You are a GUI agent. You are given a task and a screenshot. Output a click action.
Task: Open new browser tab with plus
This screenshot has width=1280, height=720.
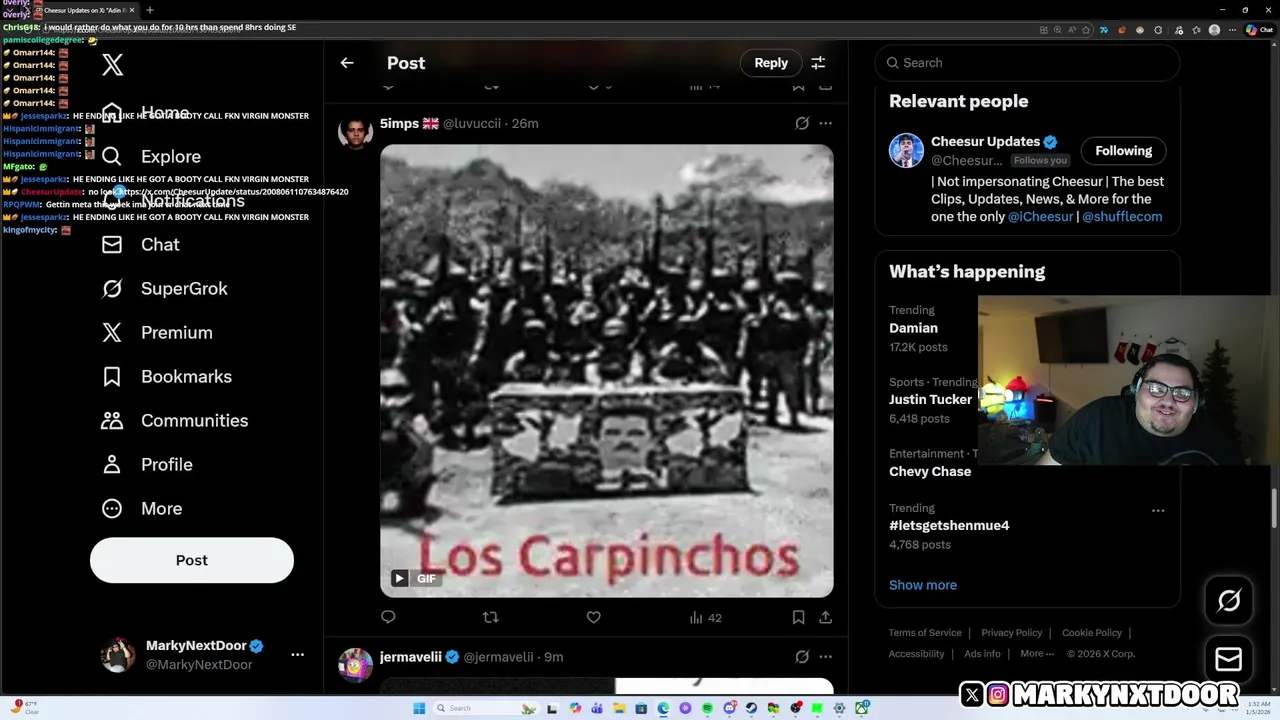coord(149,10)
